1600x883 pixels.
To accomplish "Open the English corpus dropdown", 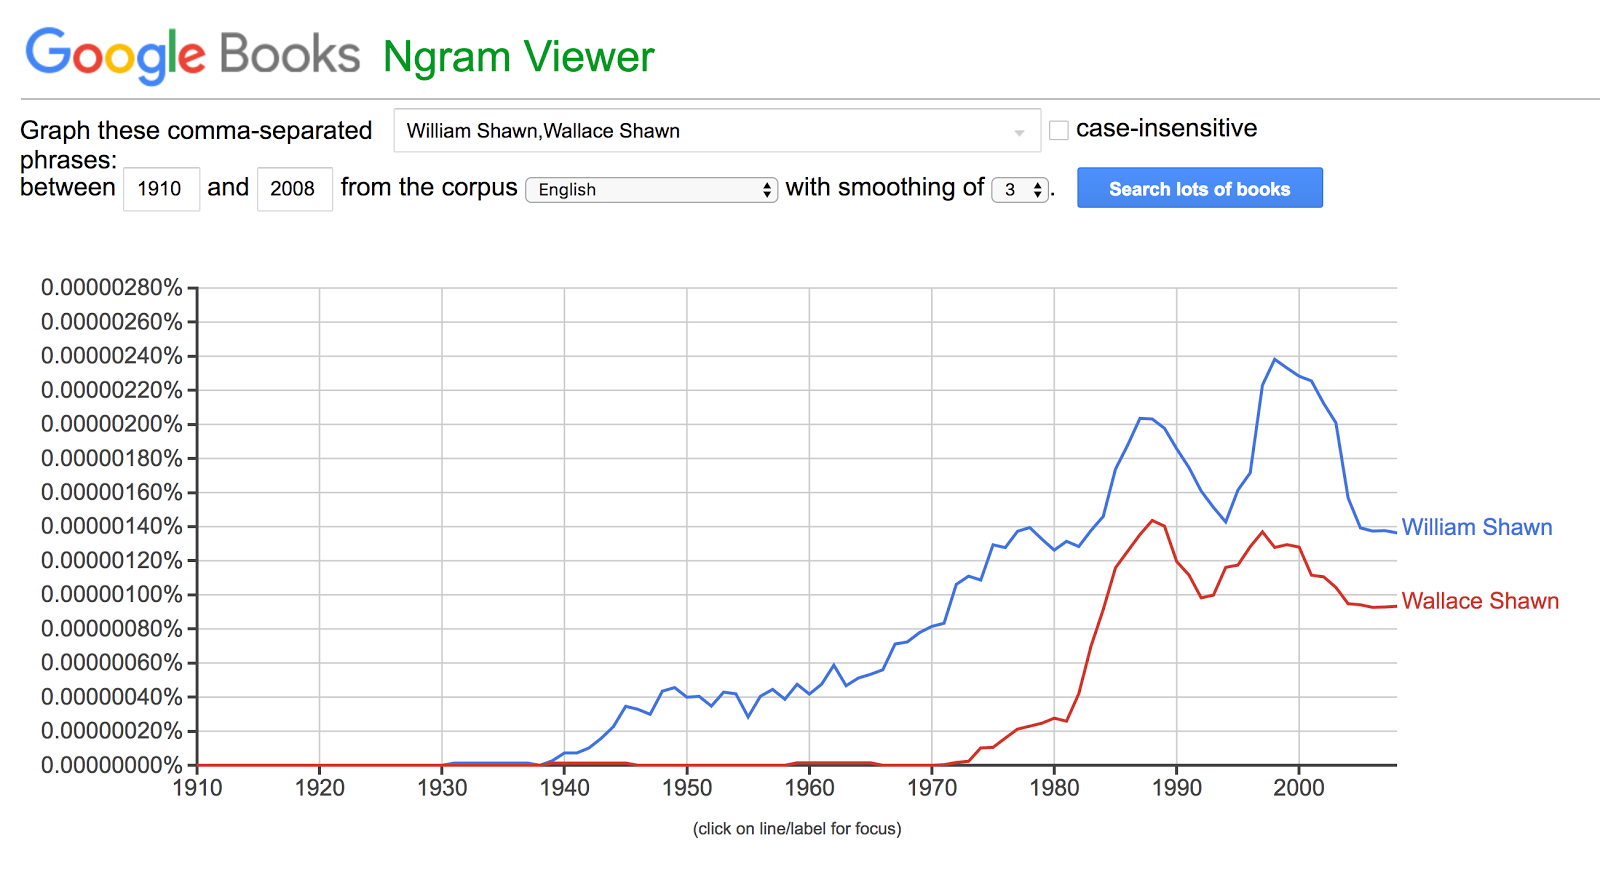I will click(x=651, y=190).
